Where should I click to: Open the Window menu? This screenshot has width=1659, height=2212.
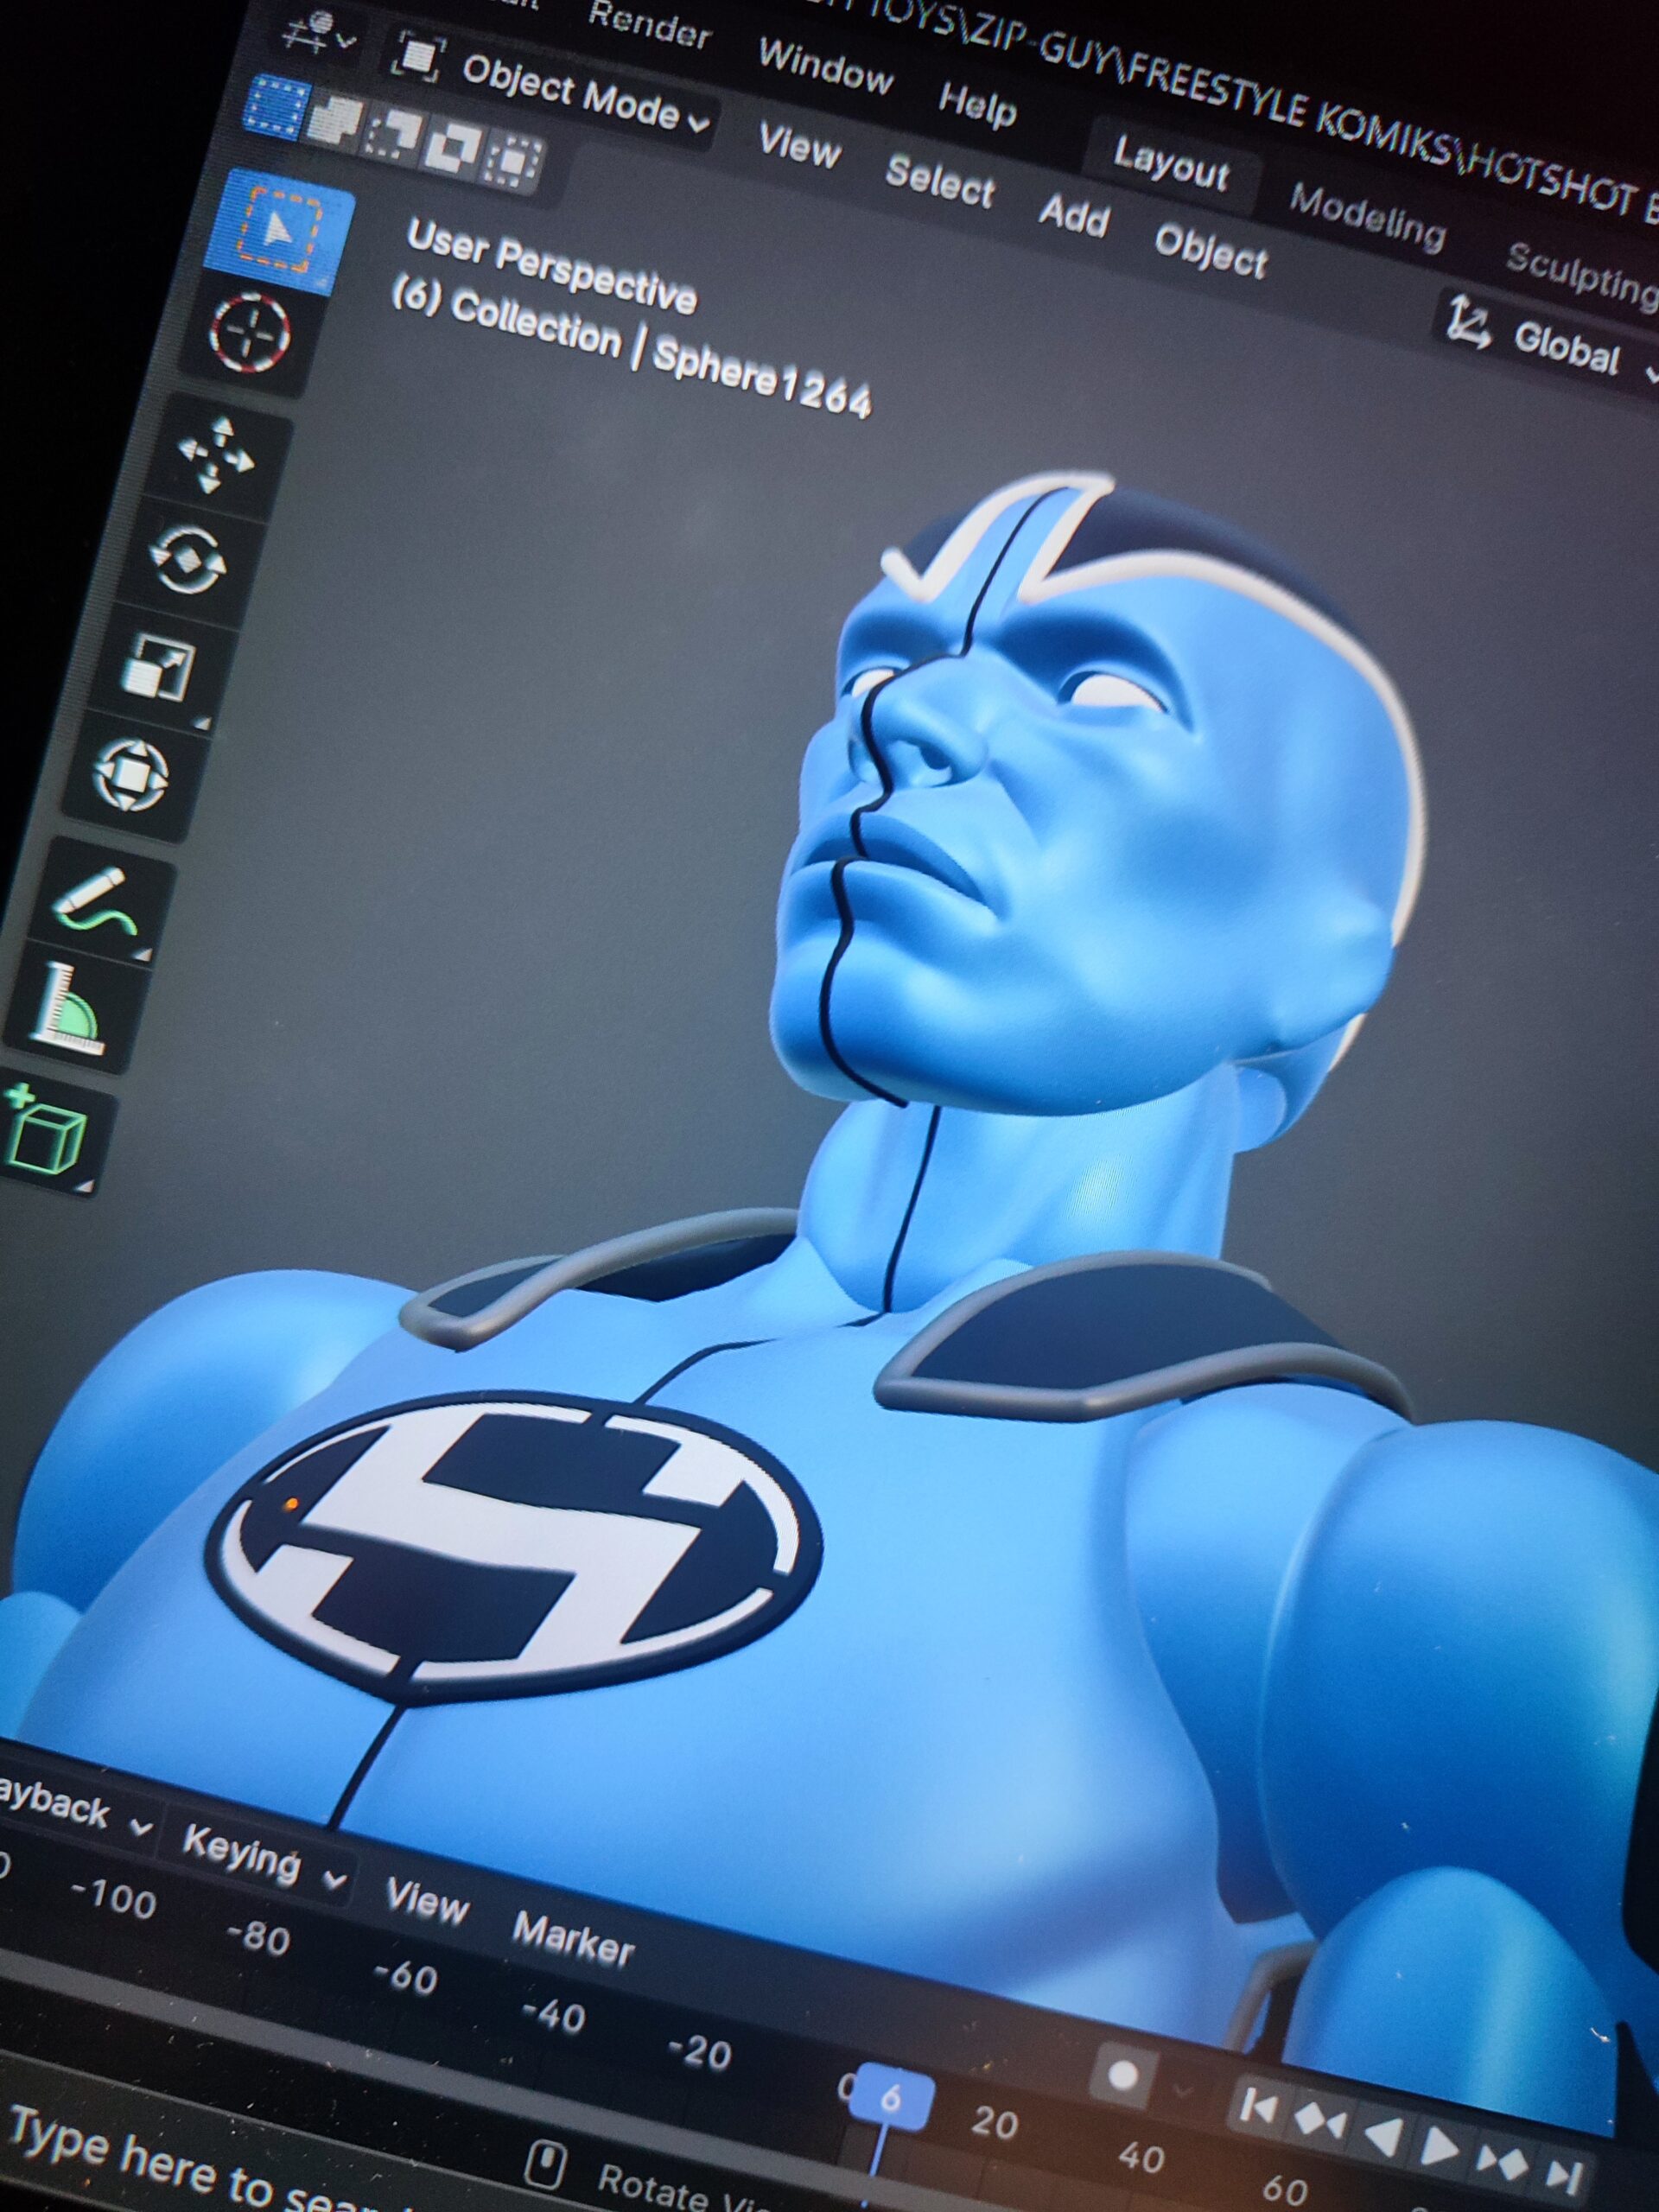[826, 66]
